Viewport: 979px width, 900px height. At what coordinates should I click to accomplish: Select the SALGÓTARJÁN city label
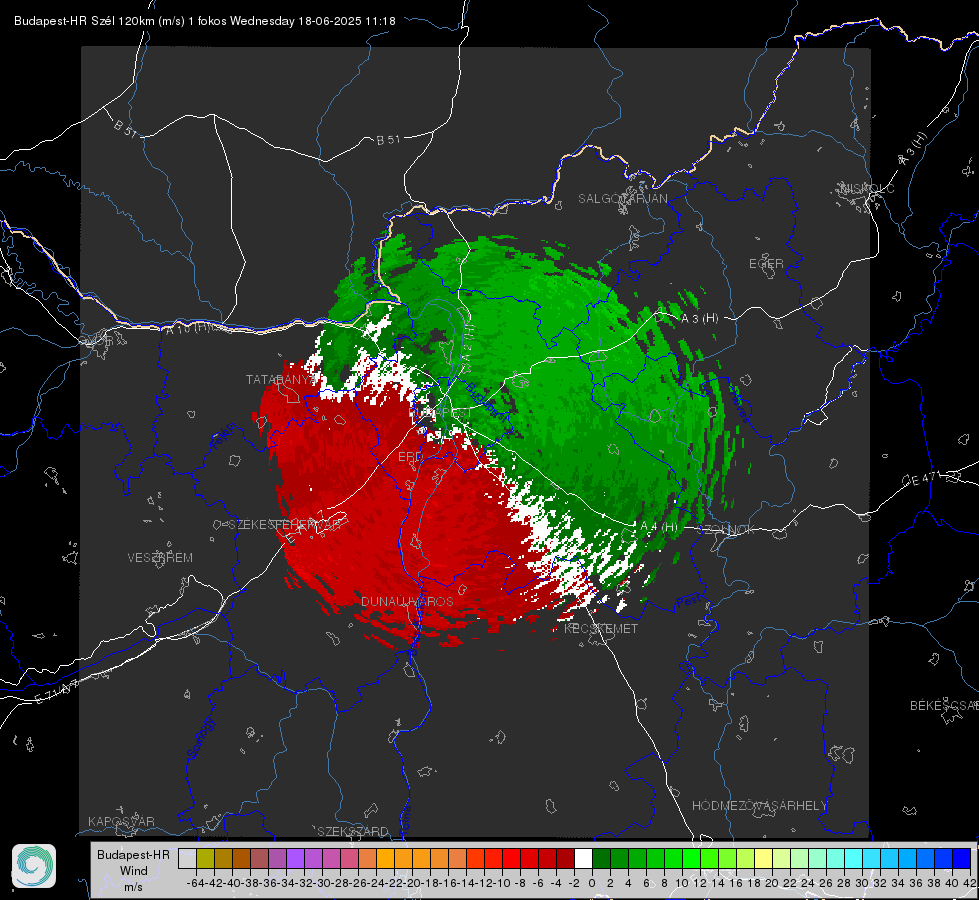[622, 199]
